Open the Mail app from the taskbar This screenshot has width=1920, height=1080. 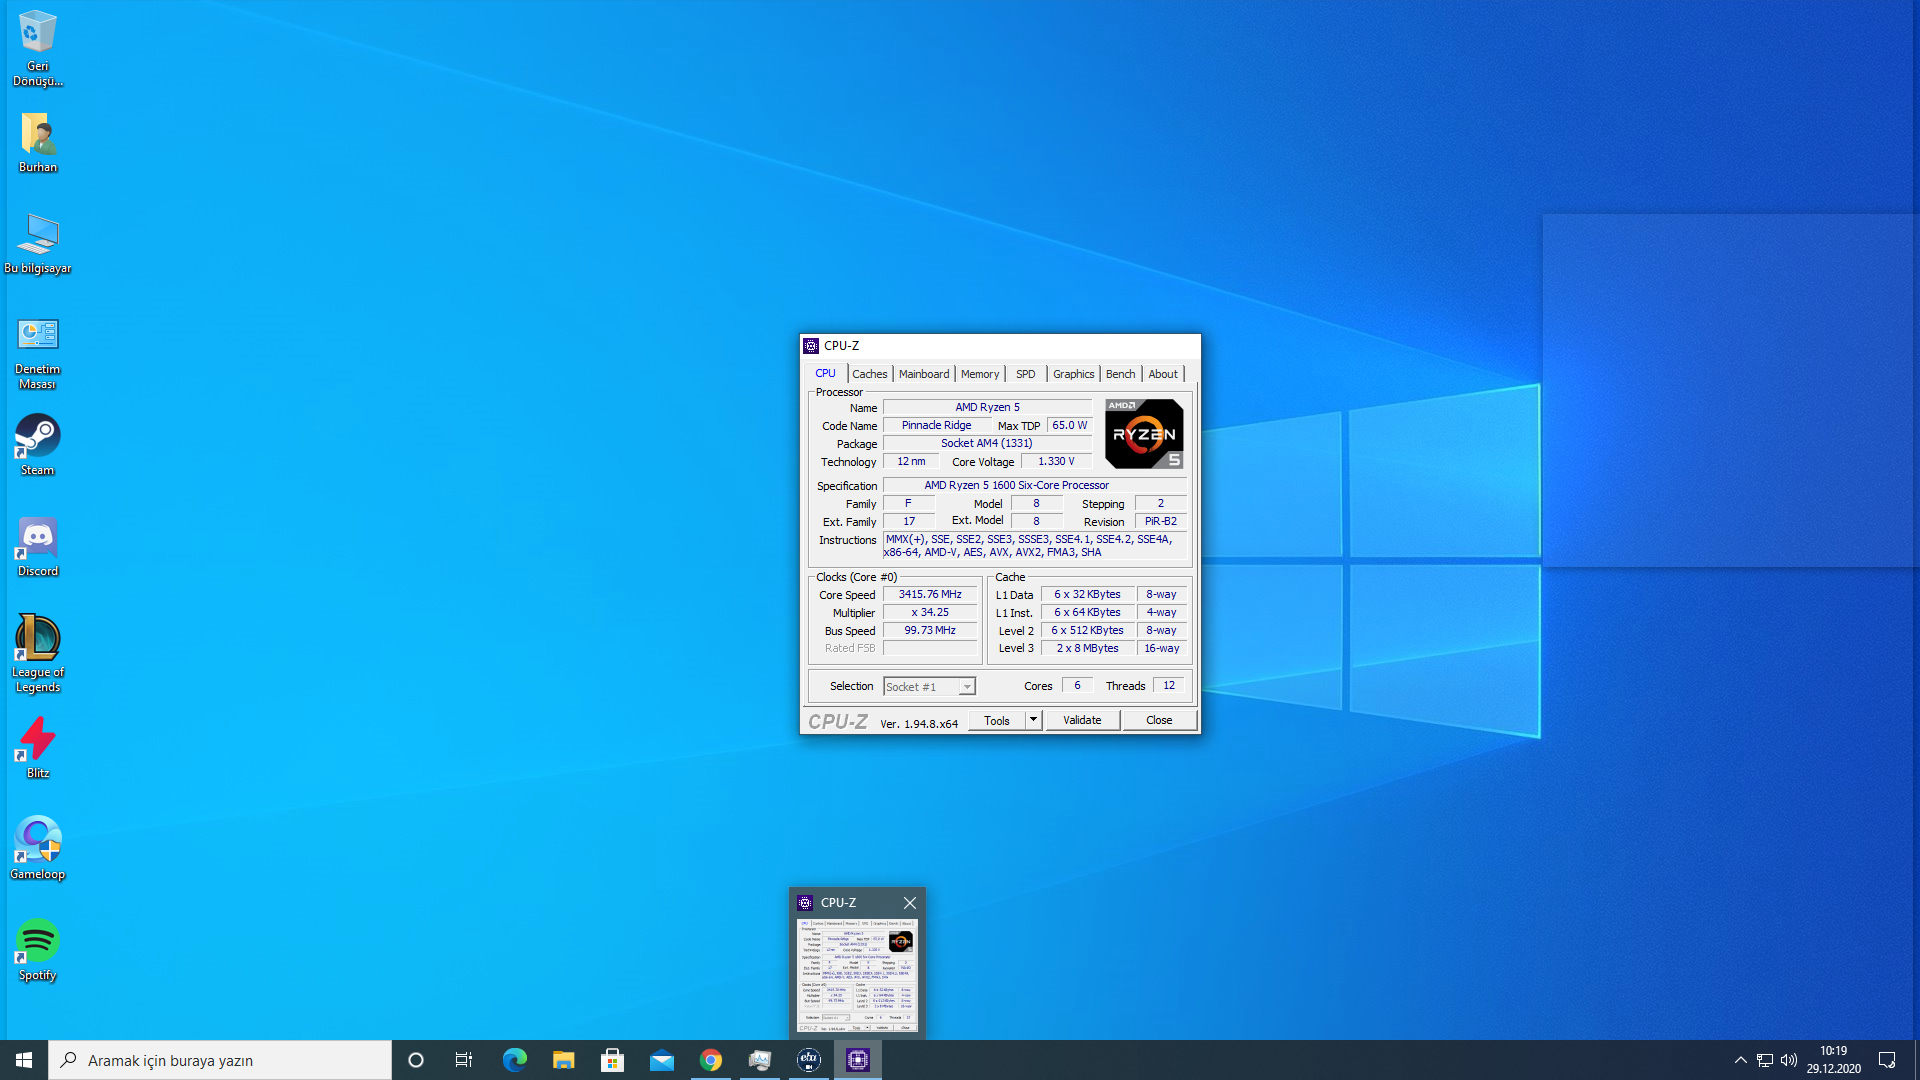point(661,1060)
